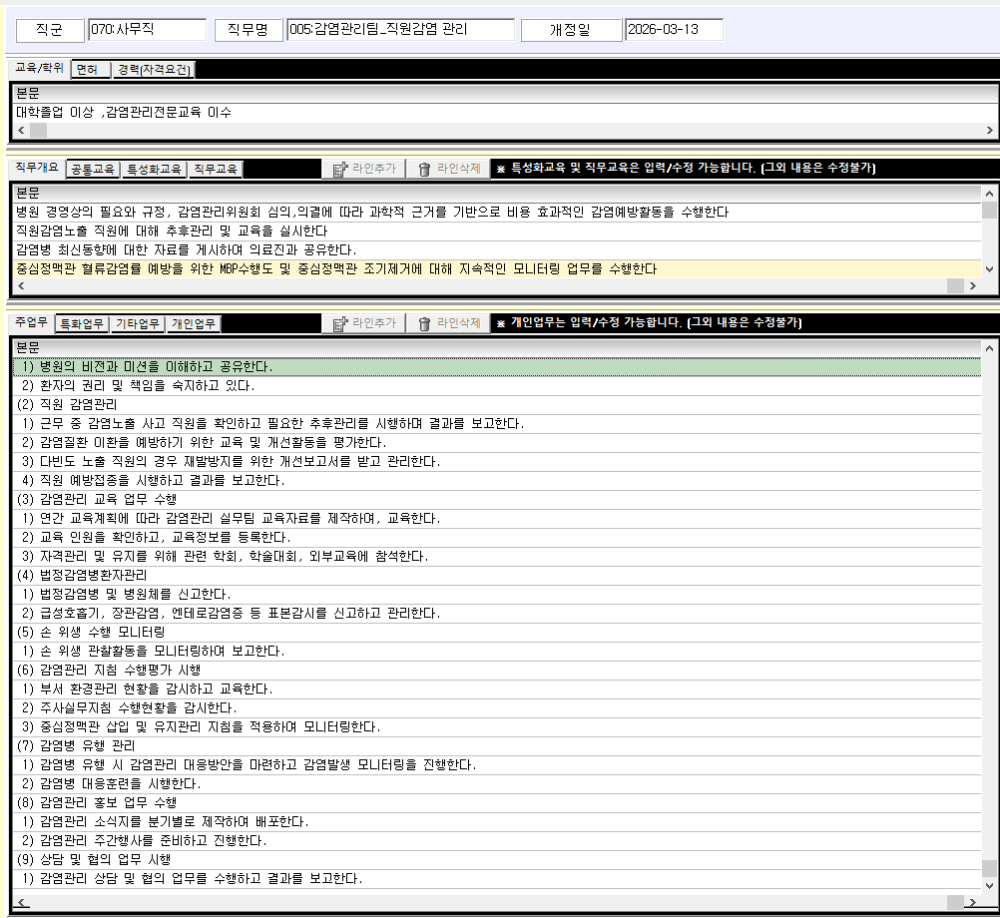The image size is (1000, 918).
Task: Click horizontal scroll left arrow in 주업무 list
Action: pos(21,902)
